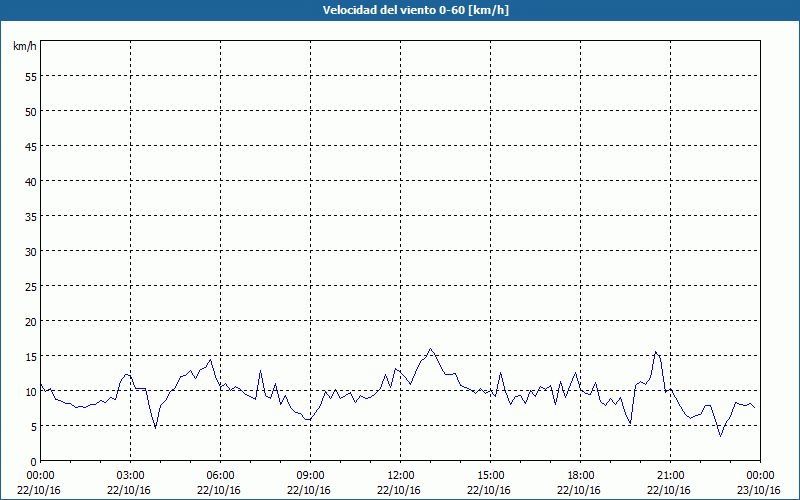
Task: Click the '12:00' time axis label
Action: coord(401,476)
